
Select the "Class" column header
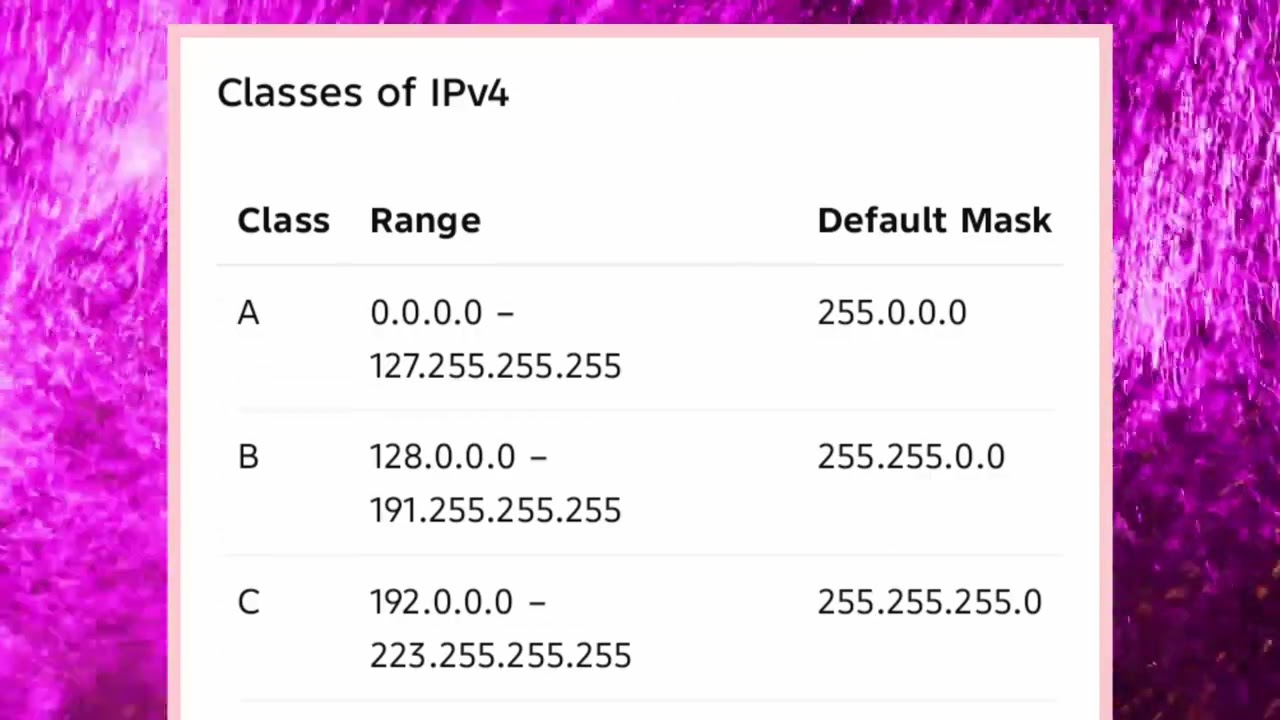pyautogui.click(x=283, y=221)
